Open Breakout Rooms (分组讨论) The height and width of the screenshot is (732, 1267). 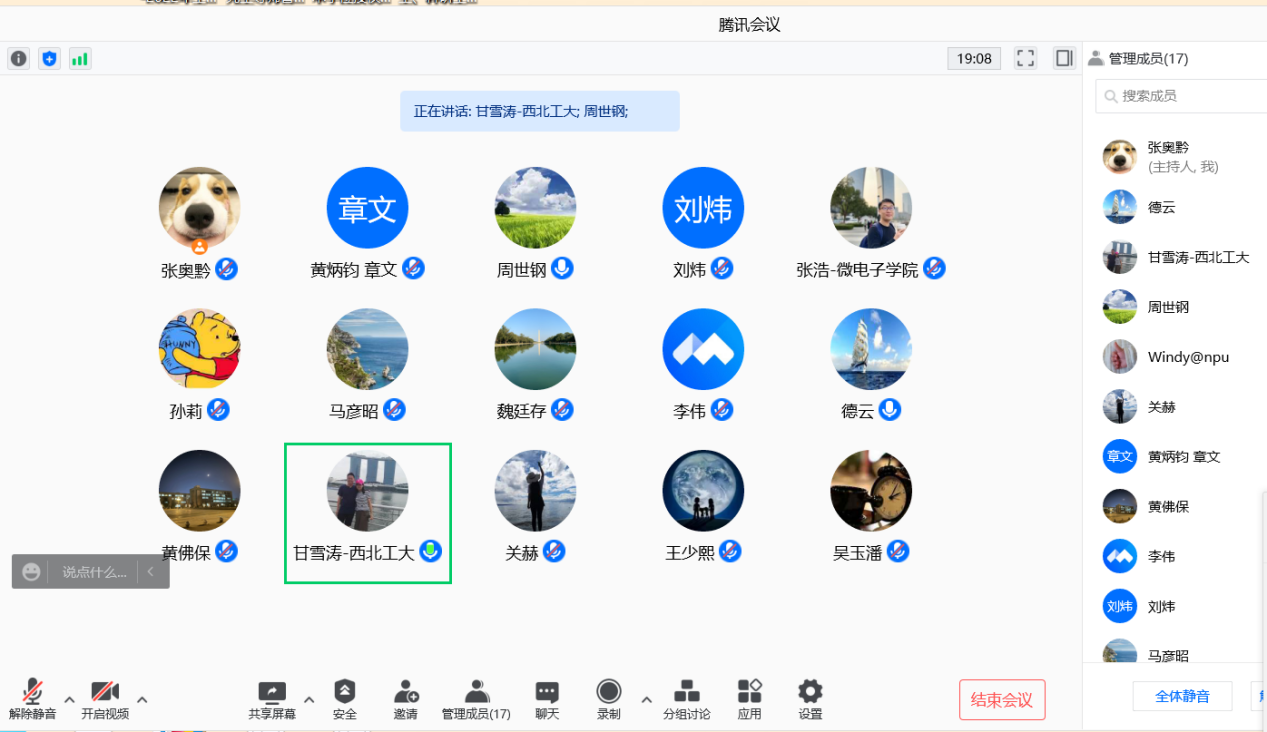coord(686,700)
